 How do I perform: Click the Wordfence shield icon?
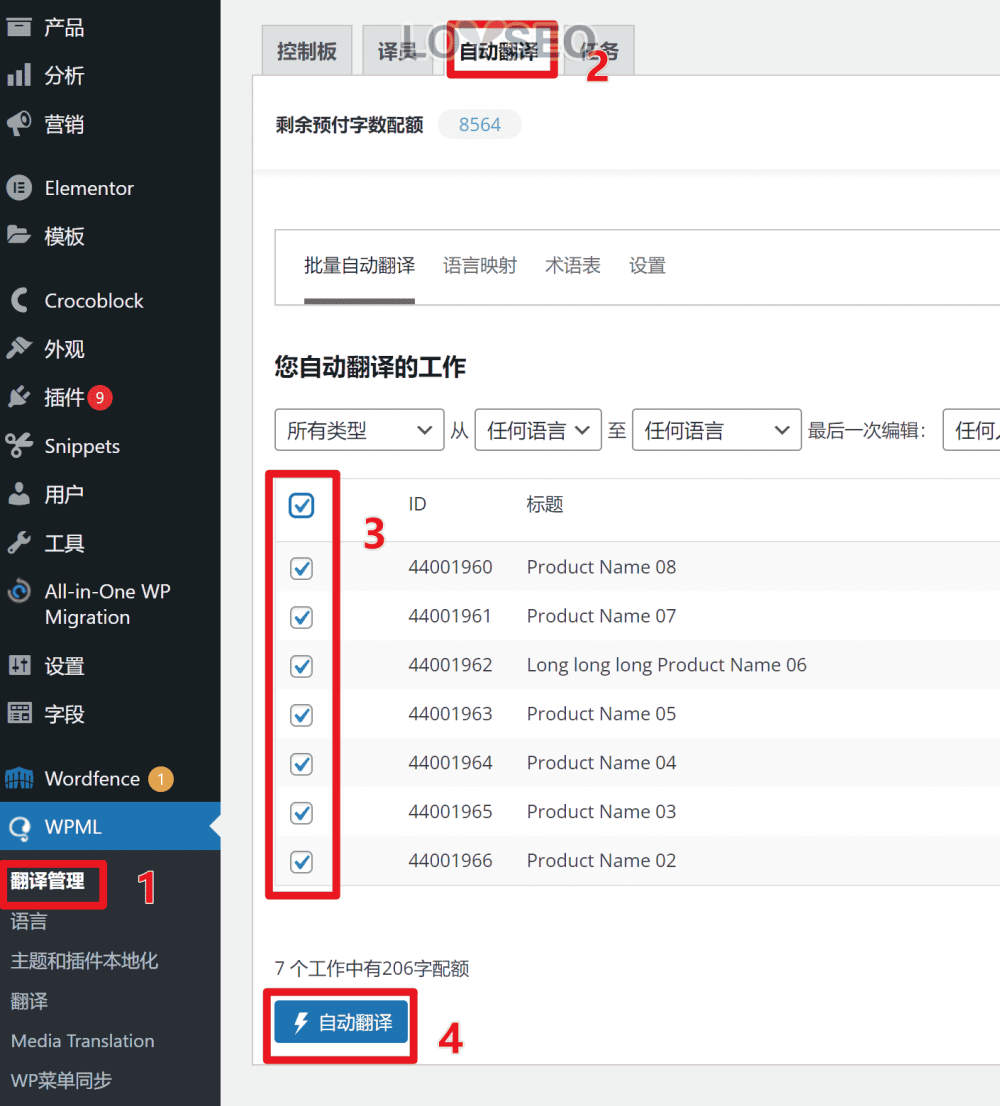tap(19, 778)
